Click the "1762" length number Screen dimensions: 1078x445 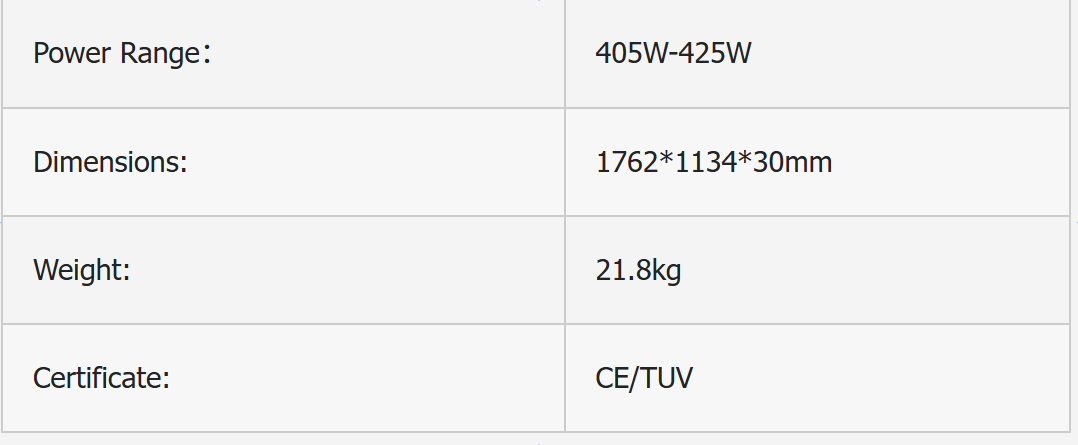627,162
